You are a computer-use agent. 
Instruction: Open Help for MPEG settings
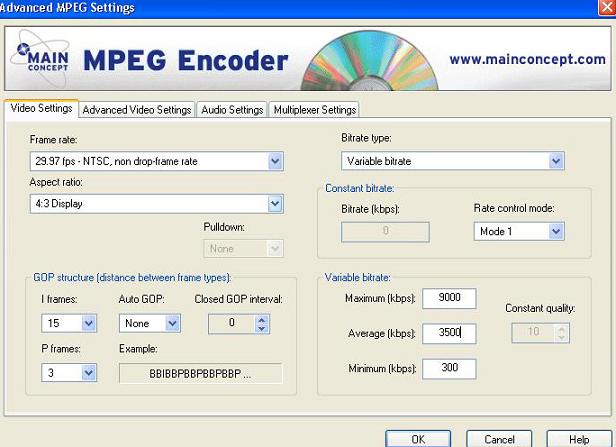coord(579,439)
